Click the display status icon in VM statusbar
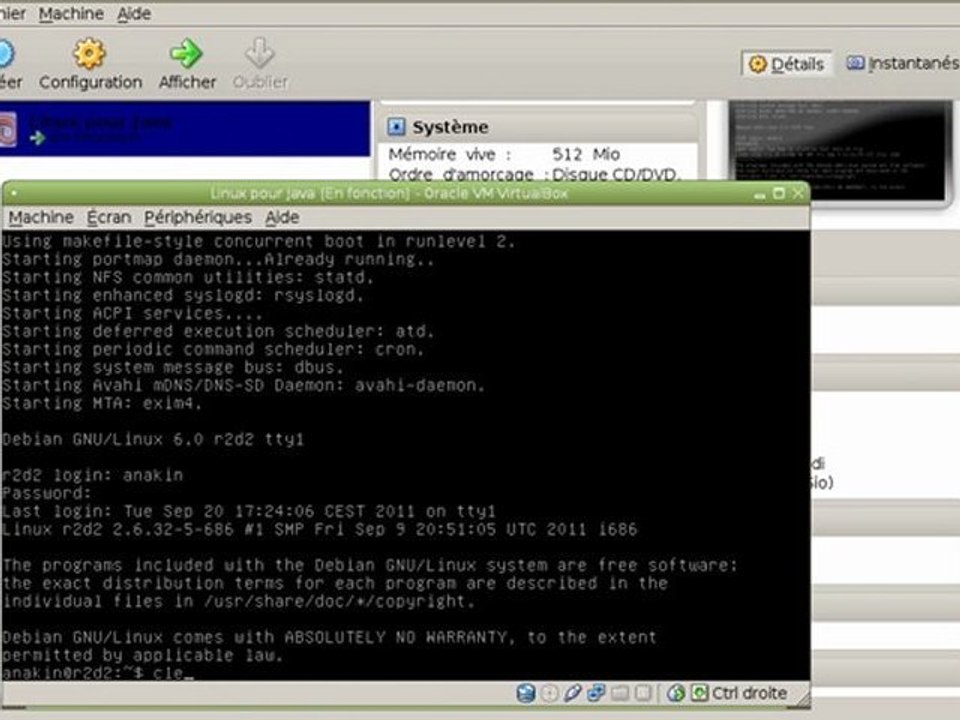This screenshot has height=720, width=960. point(643,693)
